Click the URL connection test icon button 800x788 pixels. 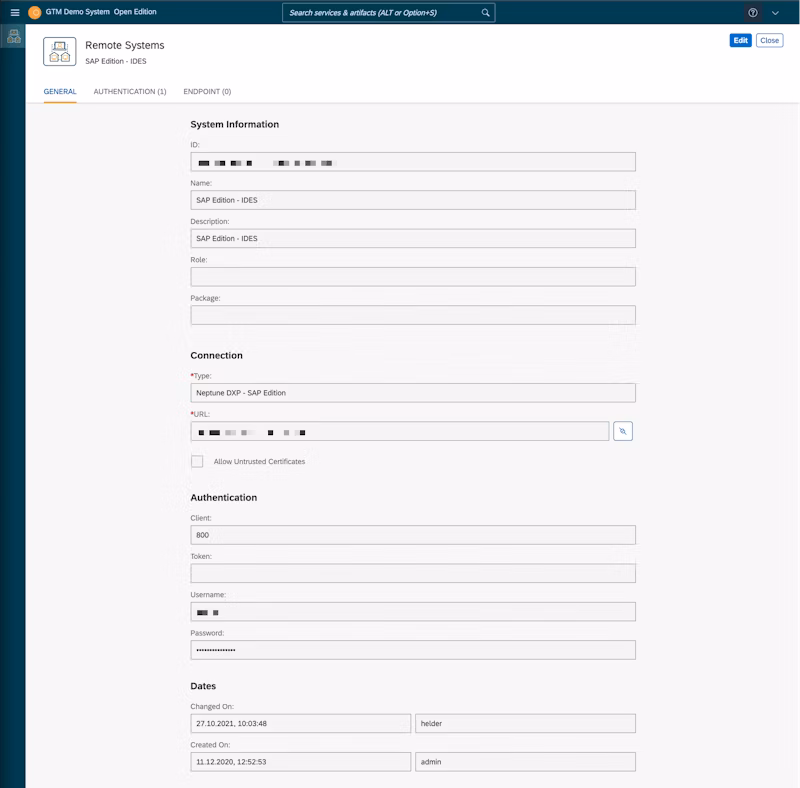(622, 431)
